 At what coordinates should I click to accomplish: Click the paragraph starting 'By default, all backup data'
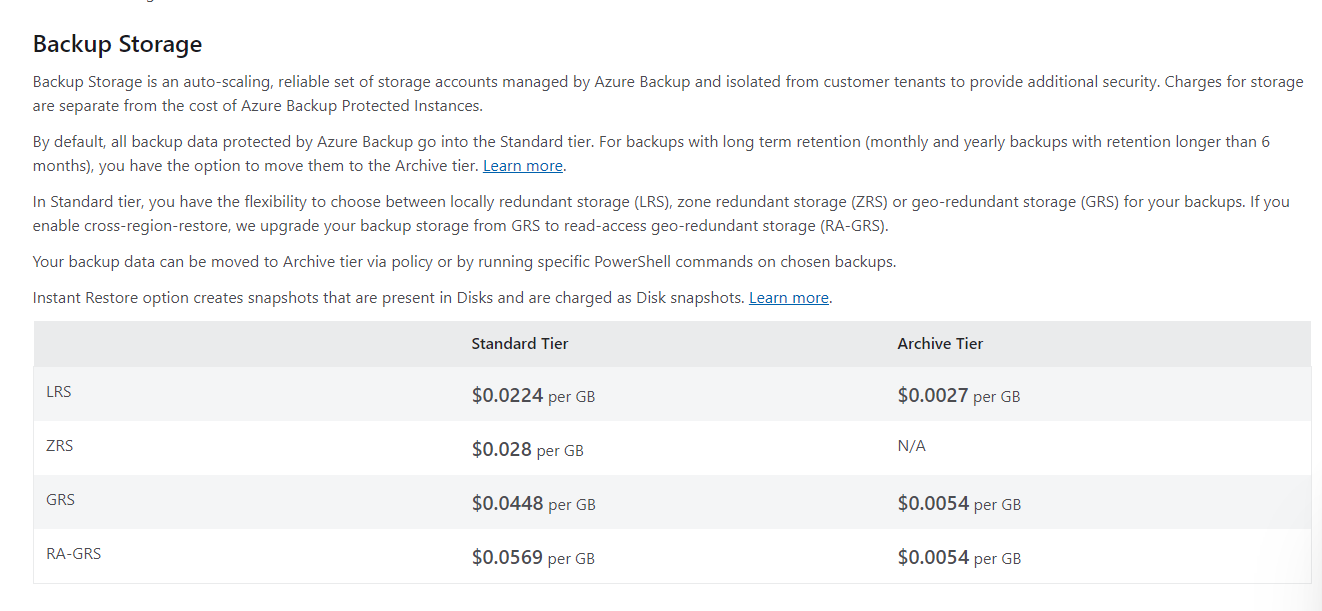pyautogui.click(x=651, y=154)
